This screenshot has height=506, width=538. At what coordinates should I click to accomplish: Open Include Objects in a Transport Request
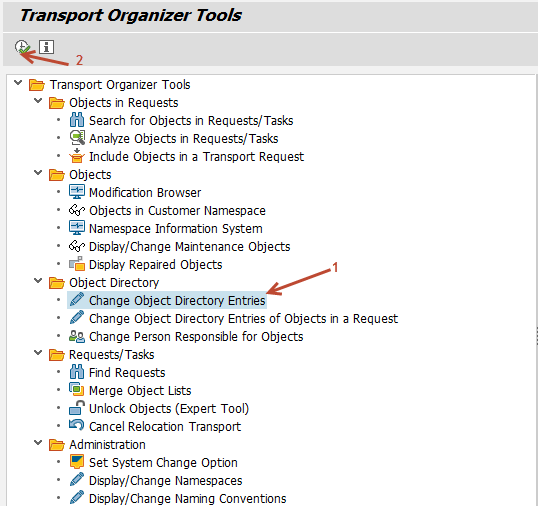tap(197, 157)
